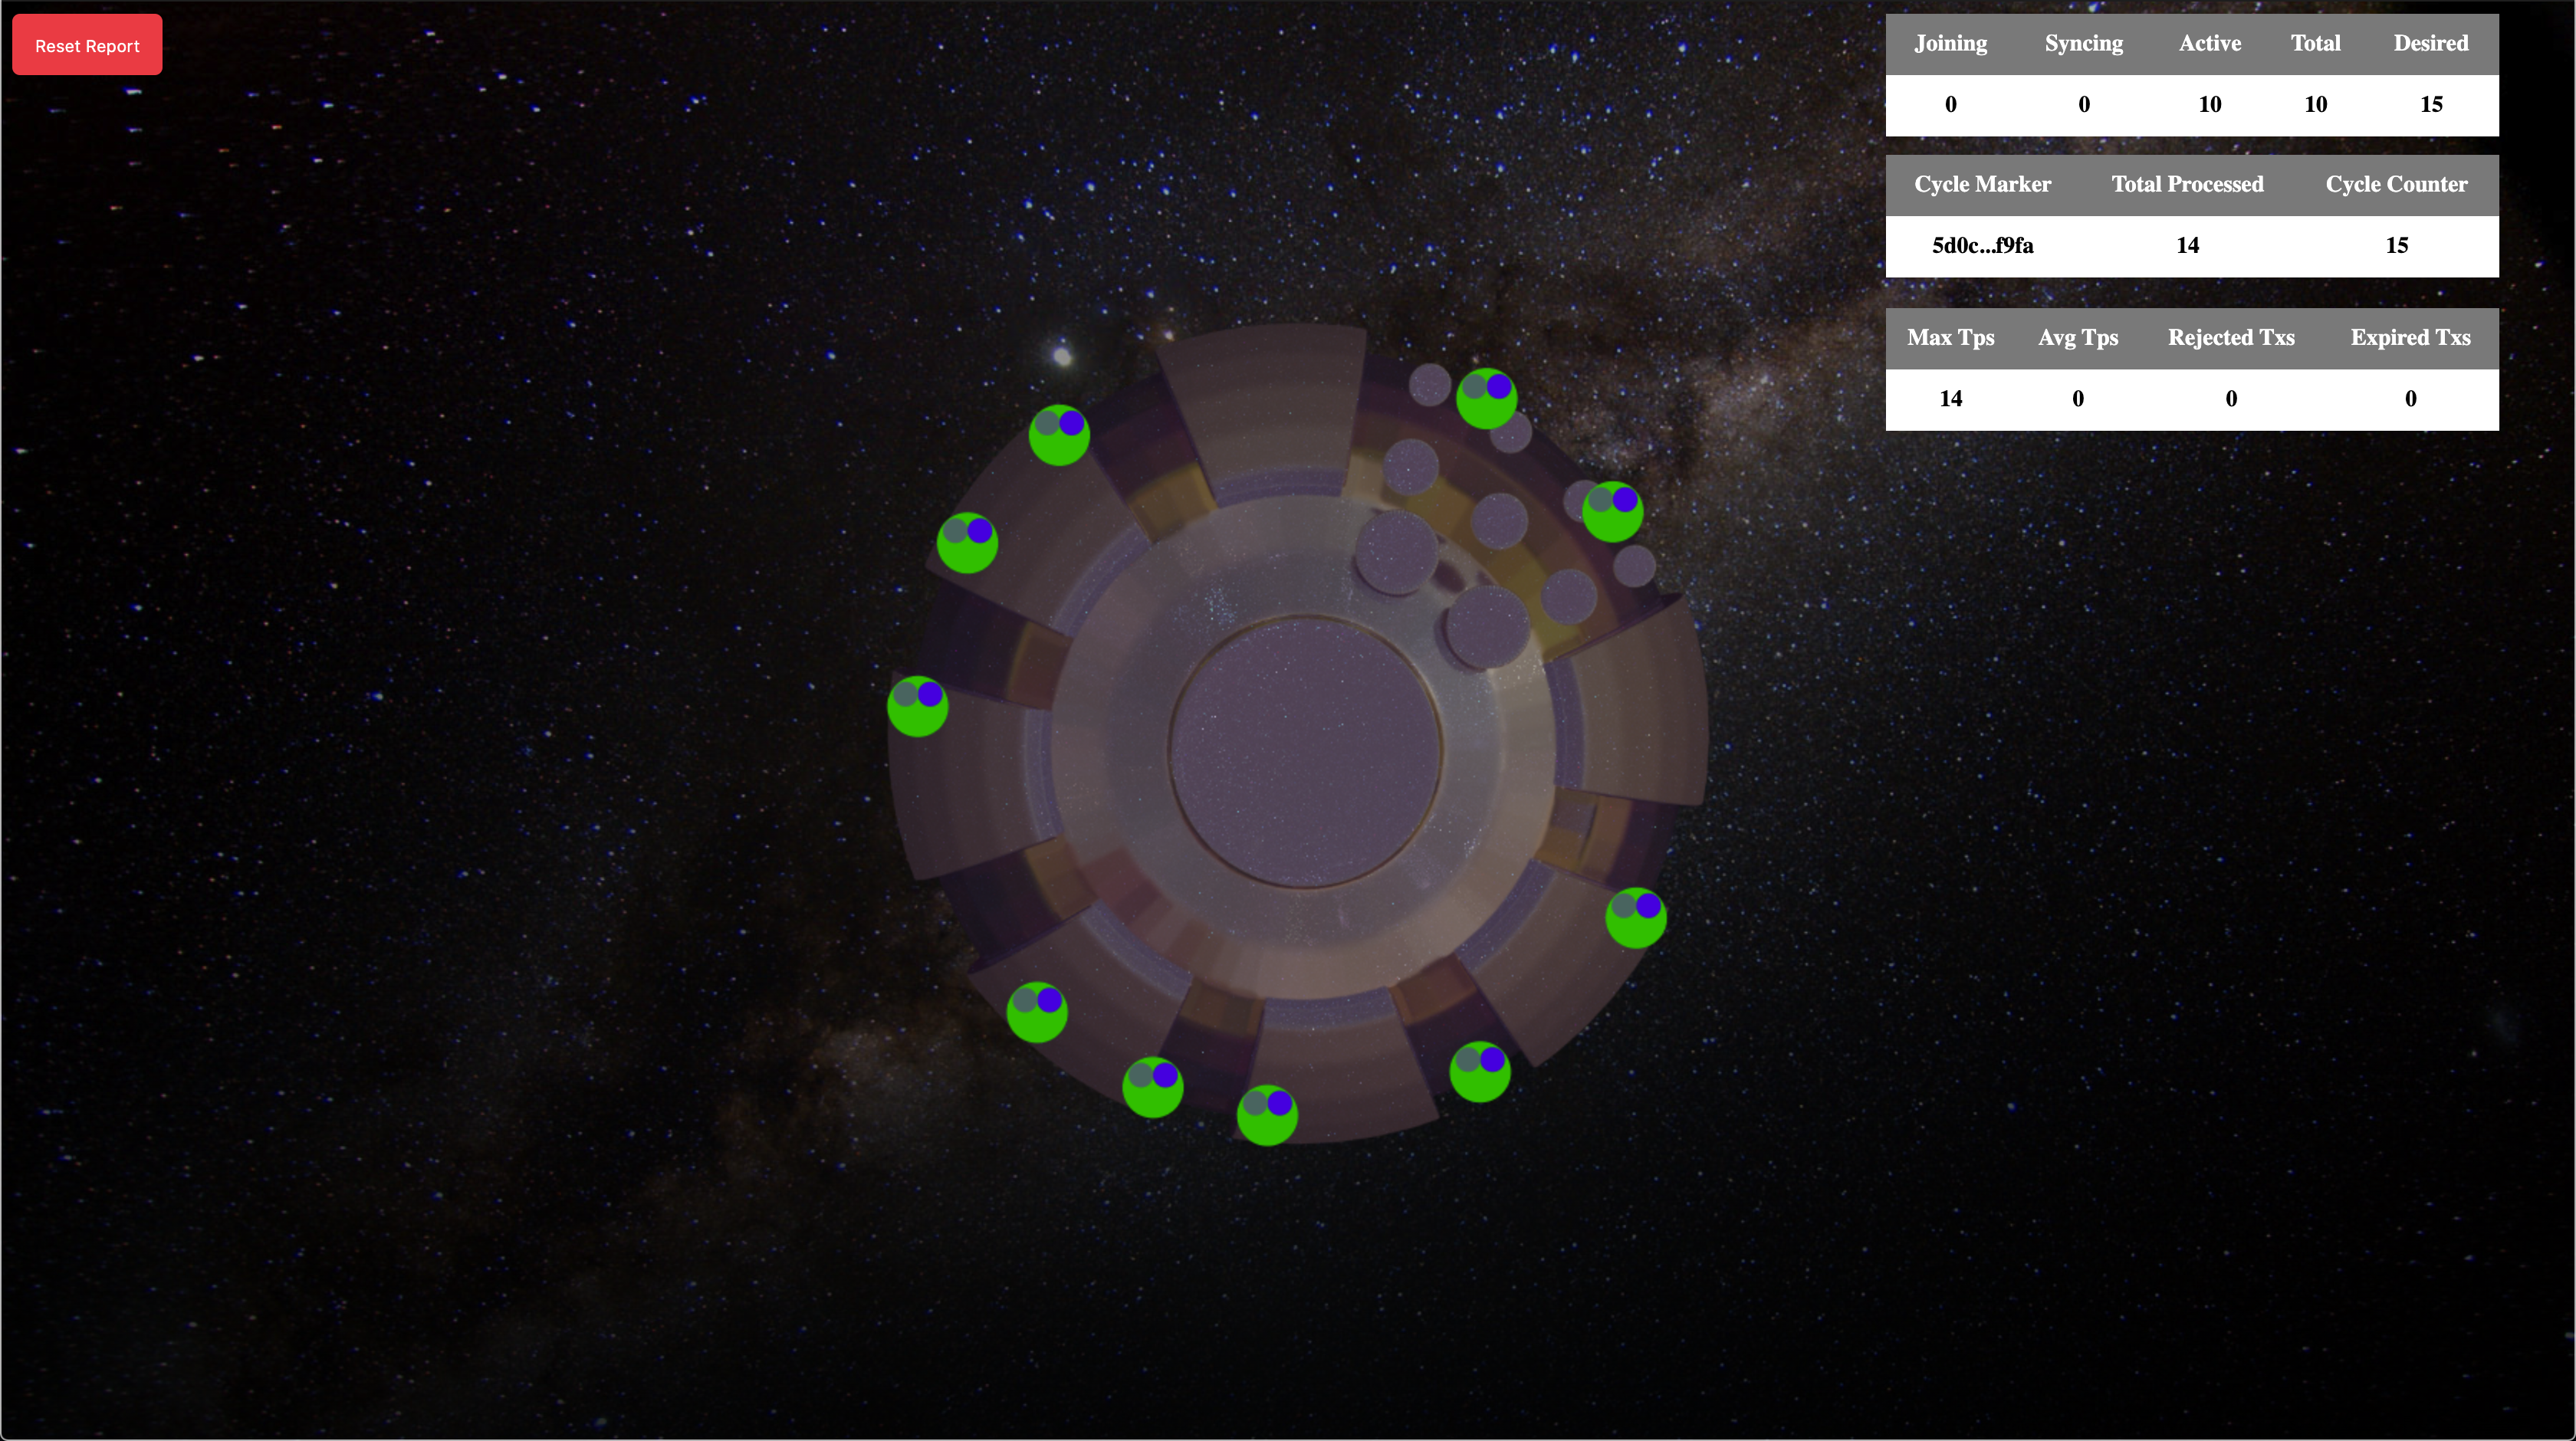Click the Expired Txs value cell

click(2410, 399)
